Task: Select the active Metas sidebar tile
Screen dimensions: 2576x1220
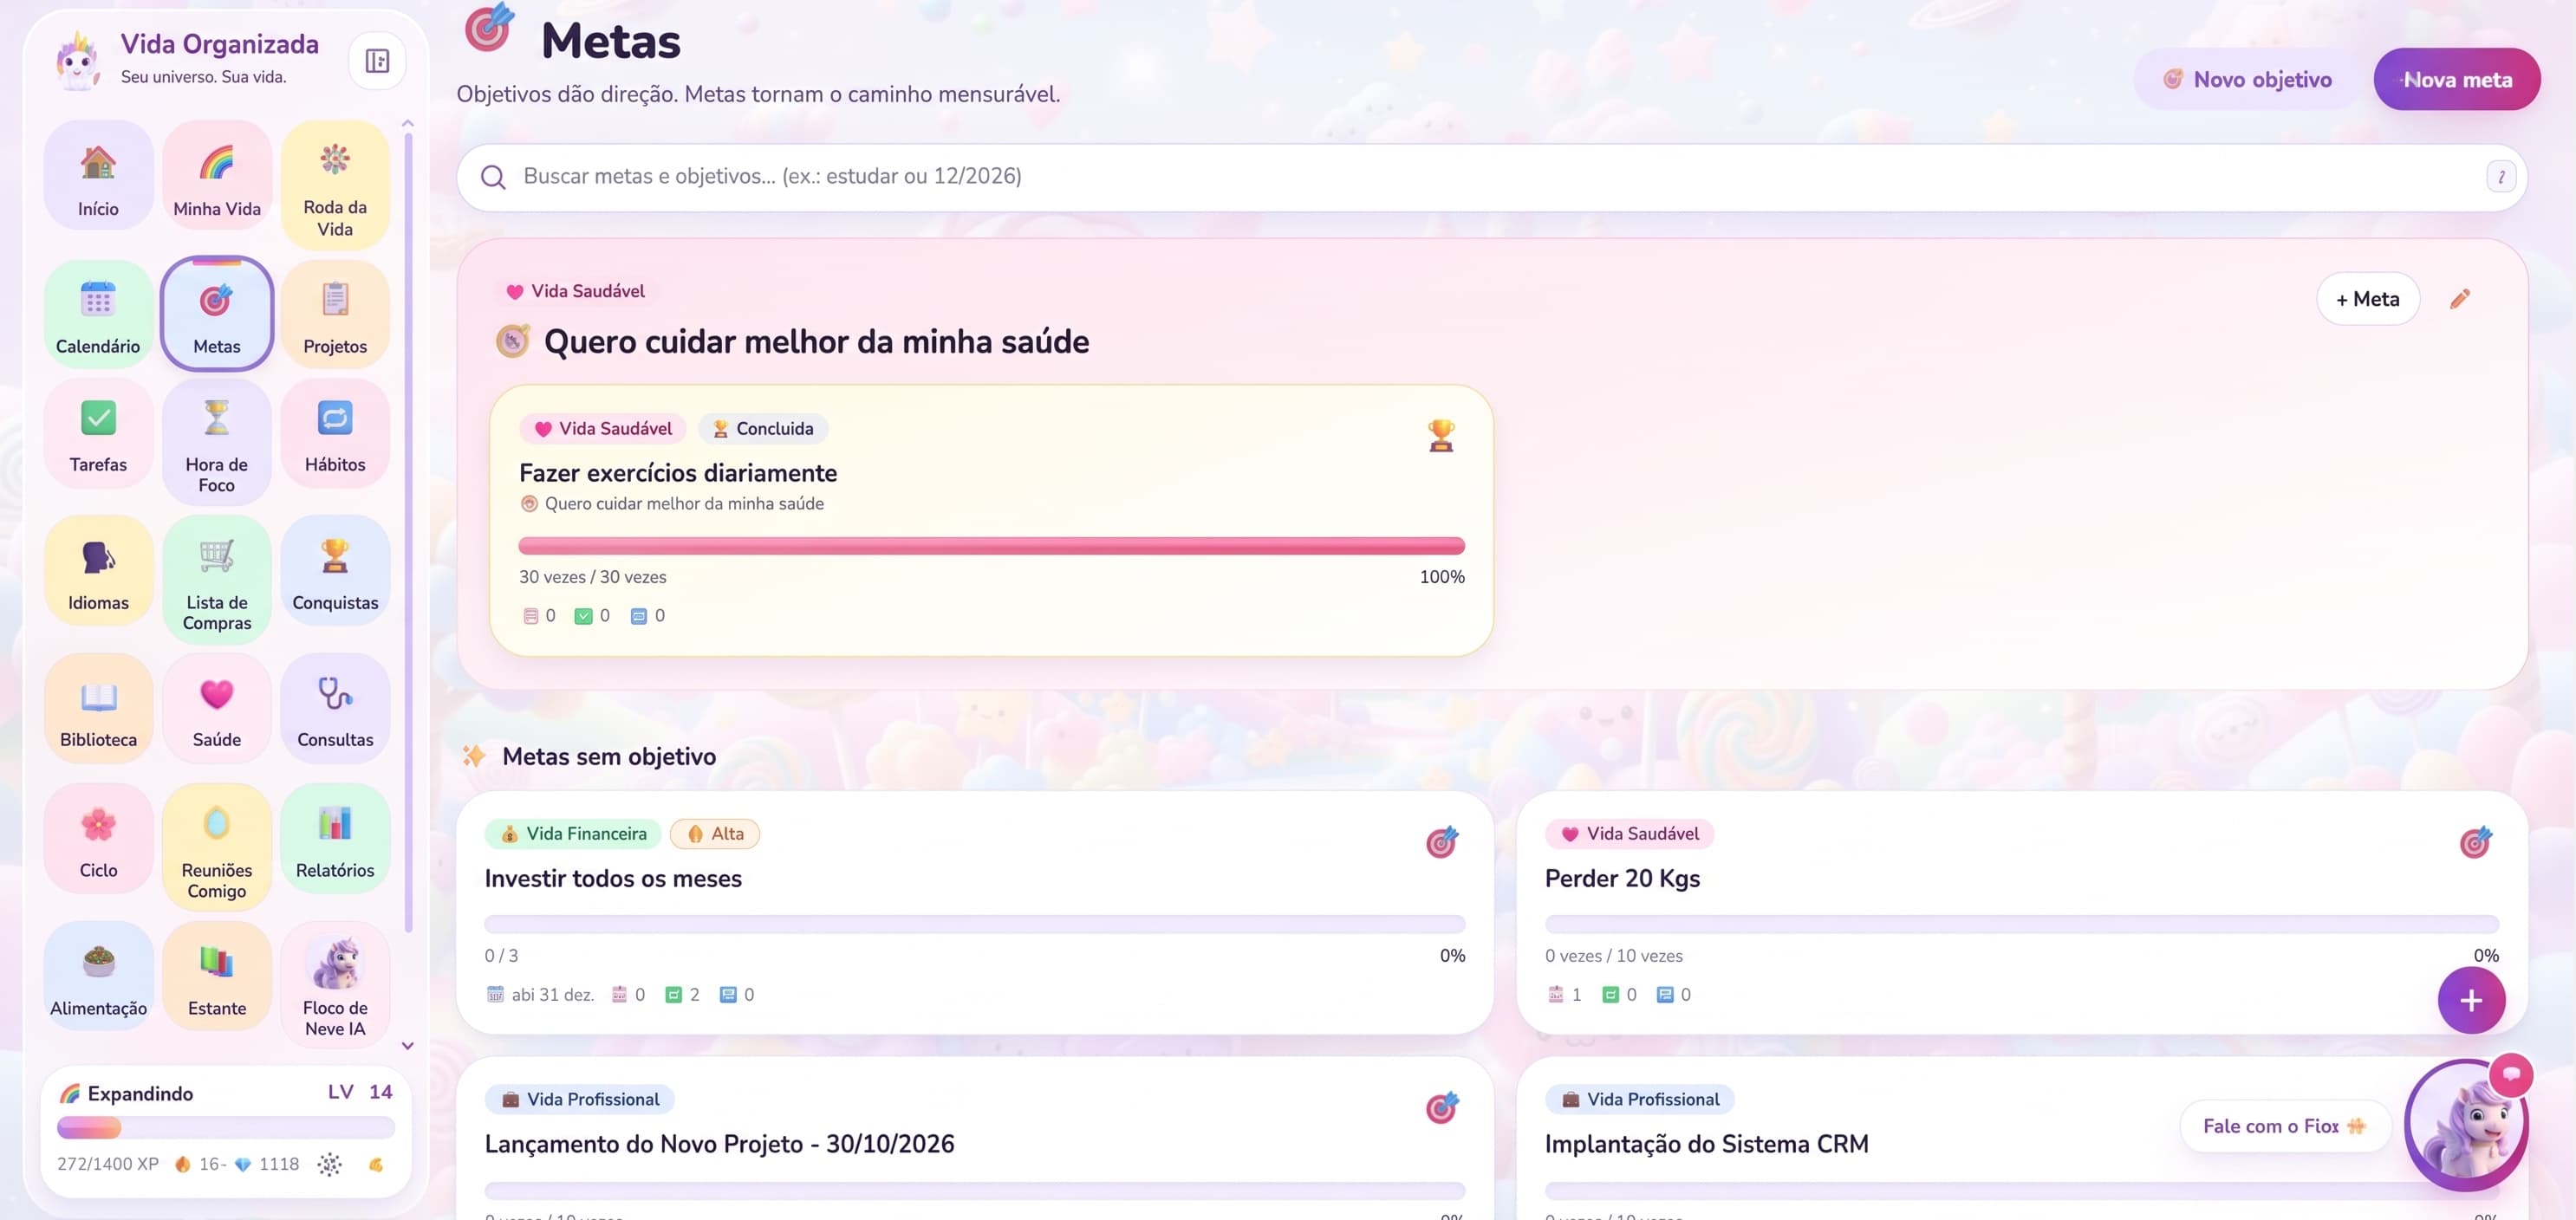Action: [216, 314]
